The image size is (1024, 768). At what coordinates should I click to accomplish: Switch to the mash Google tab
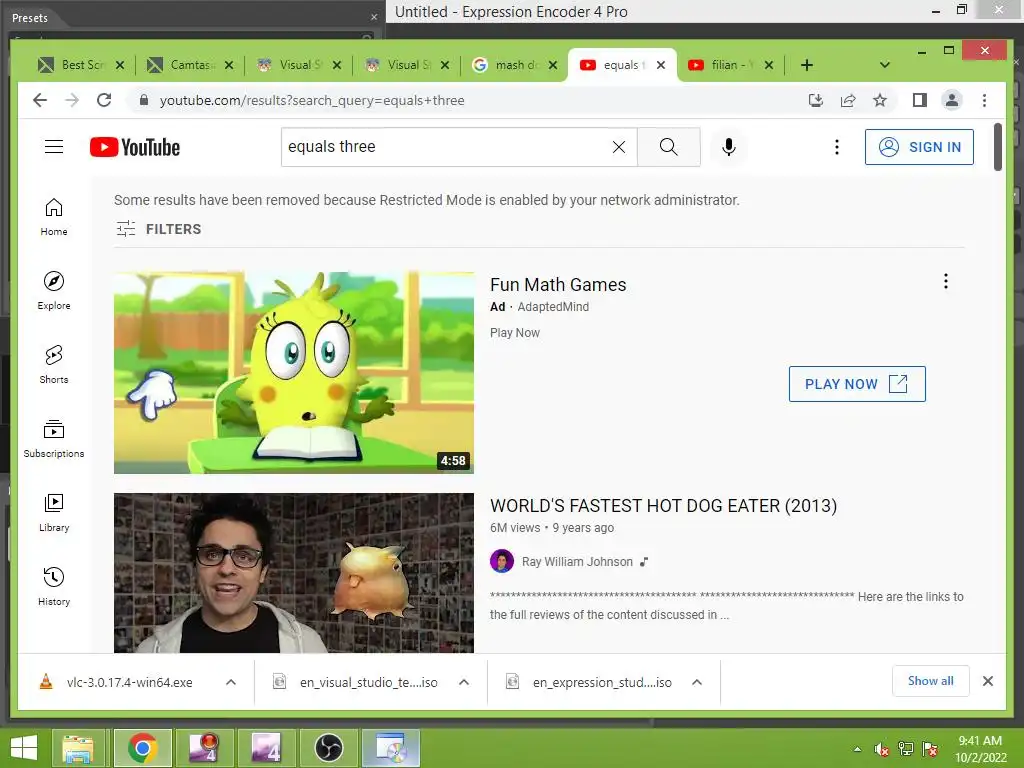coord(515,65)
